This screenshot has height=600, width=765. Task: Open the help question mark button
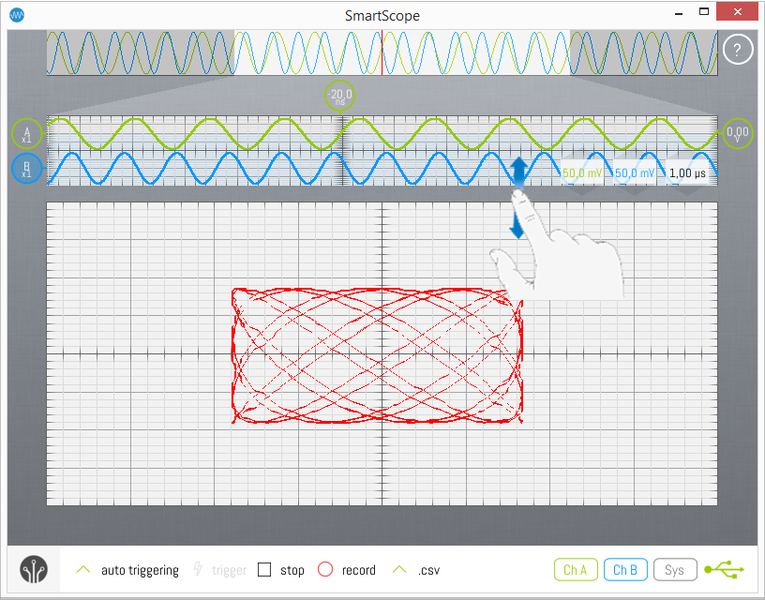(x=737, y=50)
